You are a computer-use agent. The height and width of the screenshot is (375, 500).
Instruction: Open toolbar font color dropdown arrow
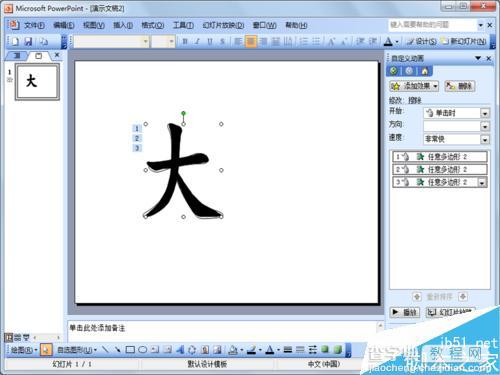click(397, 42)
